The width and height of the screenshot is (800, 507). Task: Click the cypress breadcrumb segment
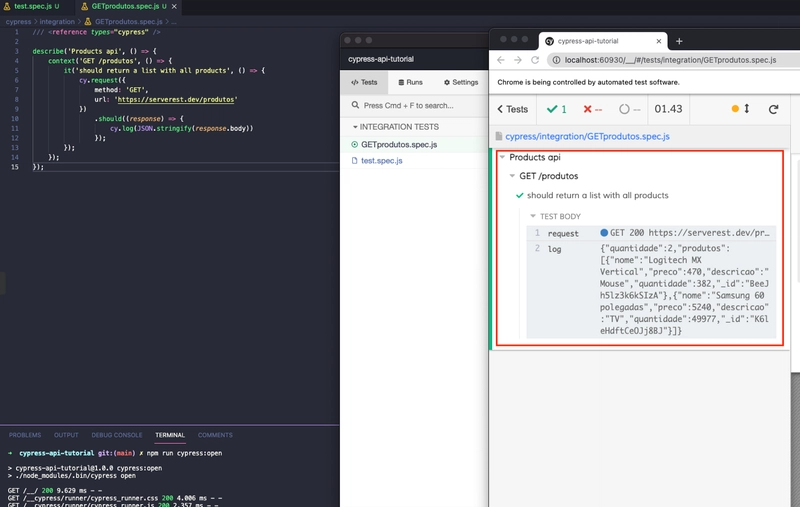(x=18, y=21)
